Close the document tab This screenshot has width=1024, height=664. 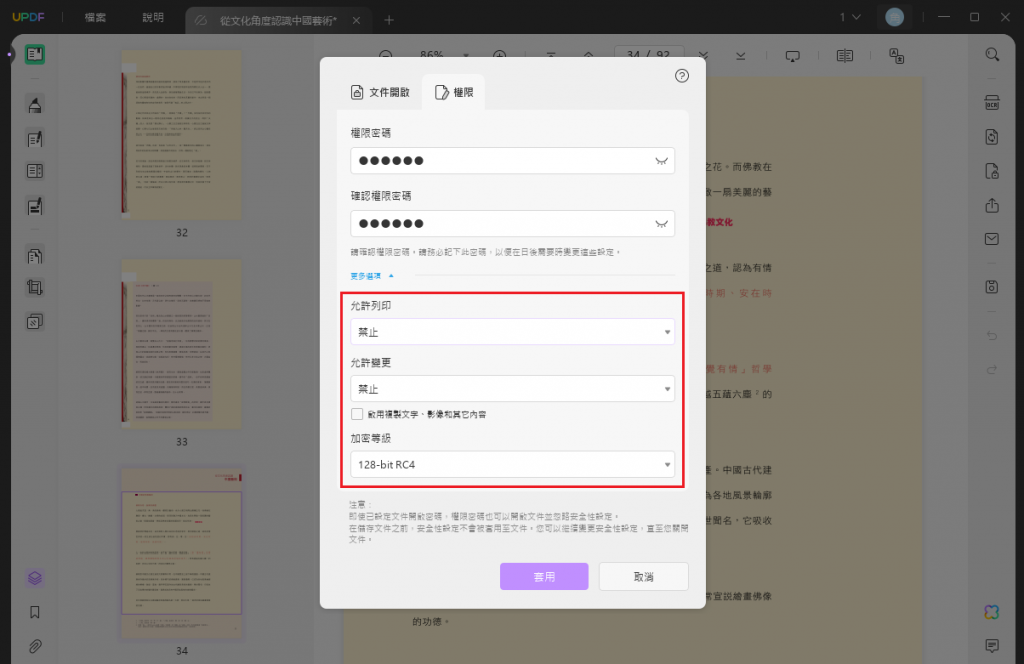click(357, 20)
